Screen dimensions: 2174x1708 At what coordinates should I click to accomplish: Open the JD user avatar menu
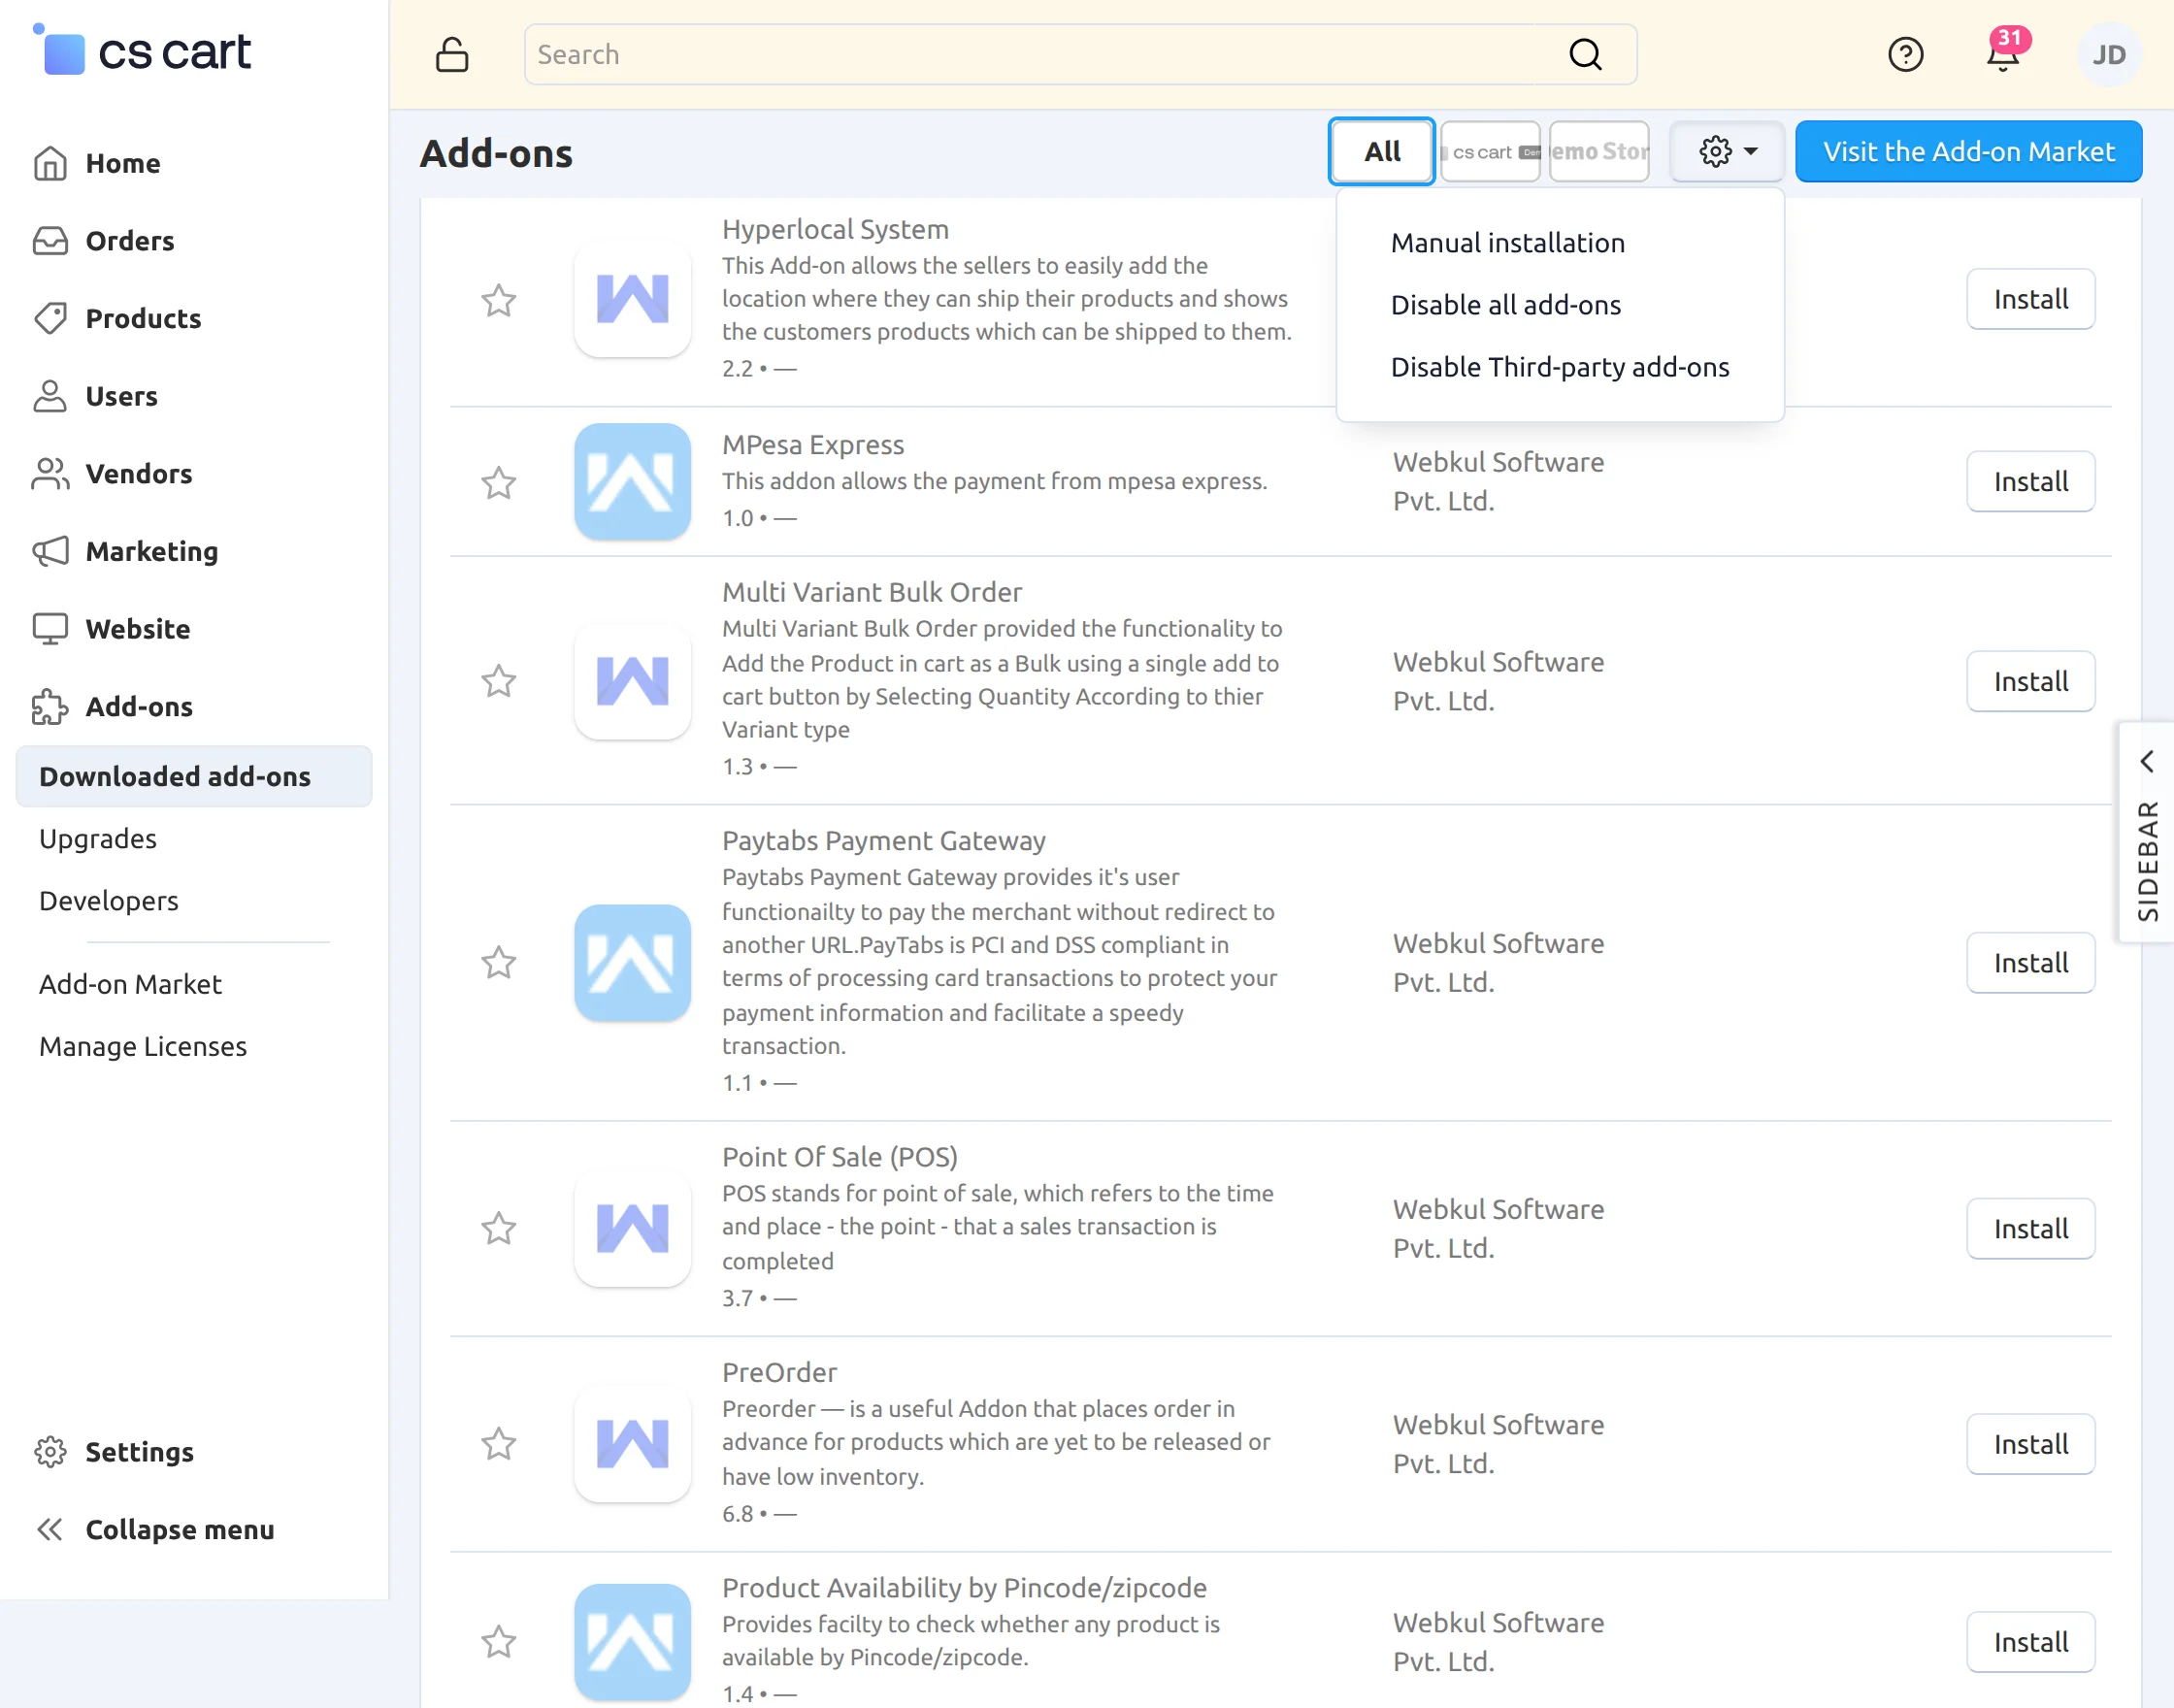click(2108, 54)
